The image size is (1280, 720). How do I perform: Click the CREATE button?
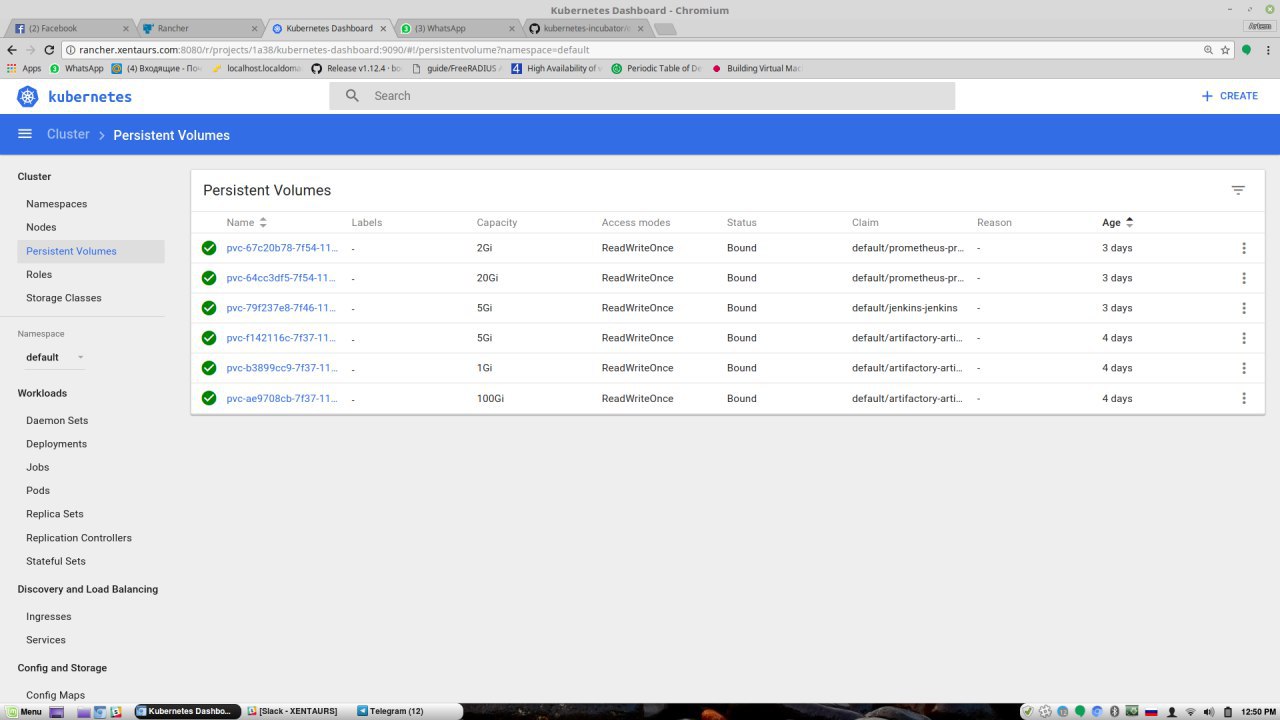click(x=1229, y=96)
